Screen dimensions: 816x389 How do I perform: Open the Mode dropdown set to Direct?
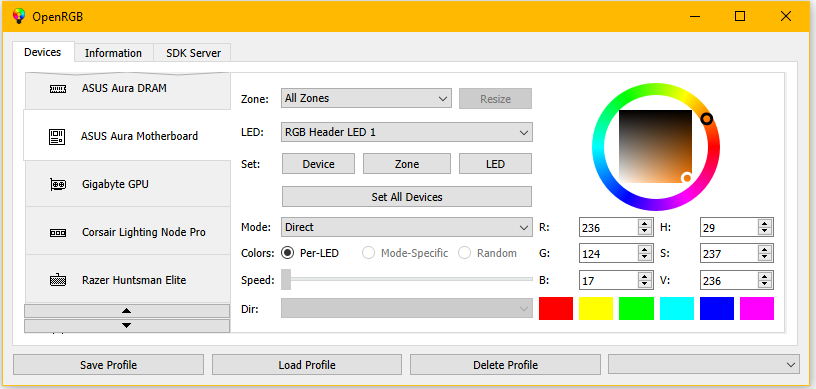(407, 228)
